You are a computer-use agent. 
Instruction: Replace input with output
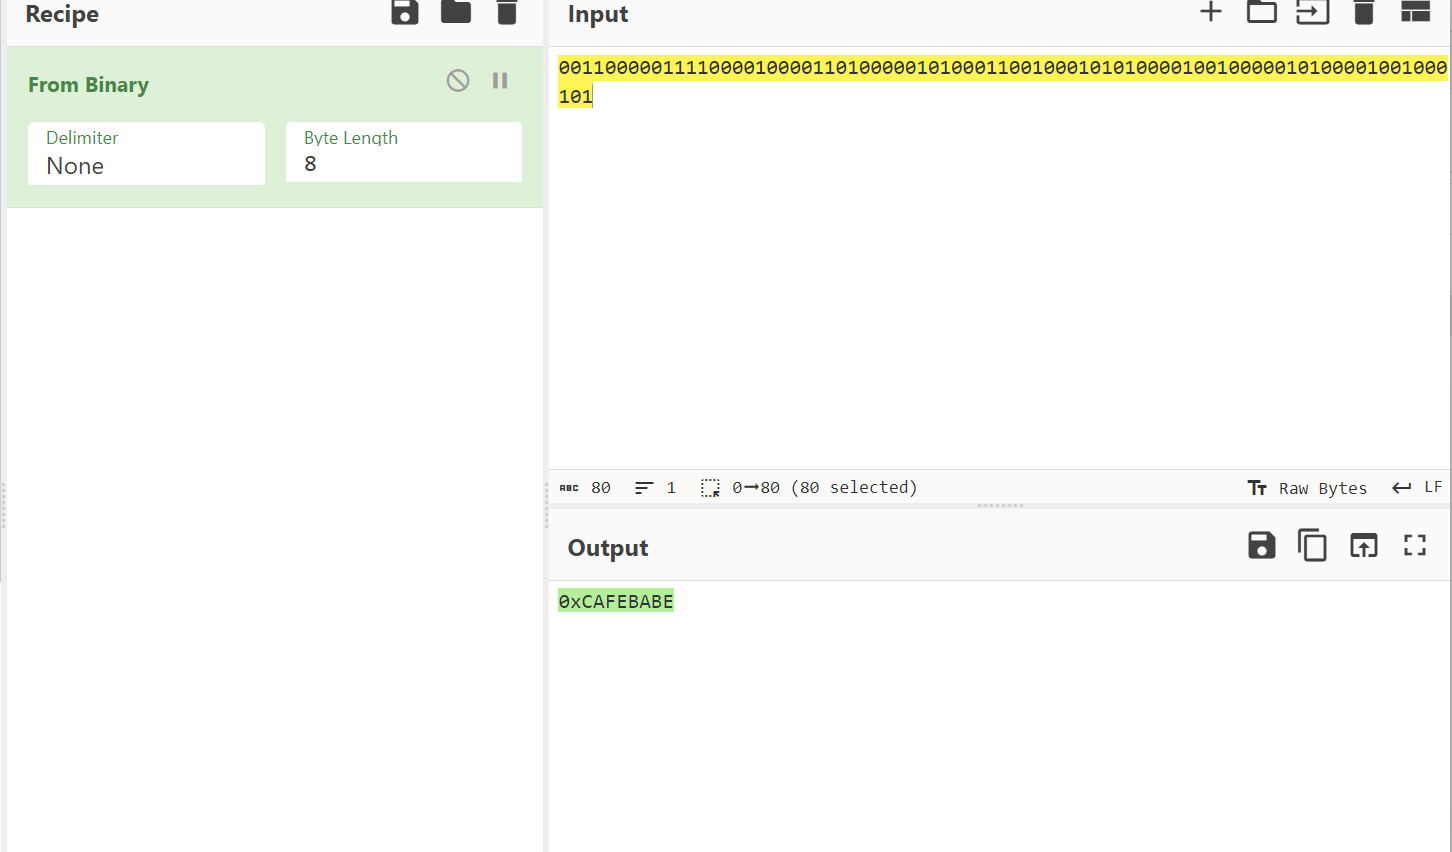(1364, 545)
